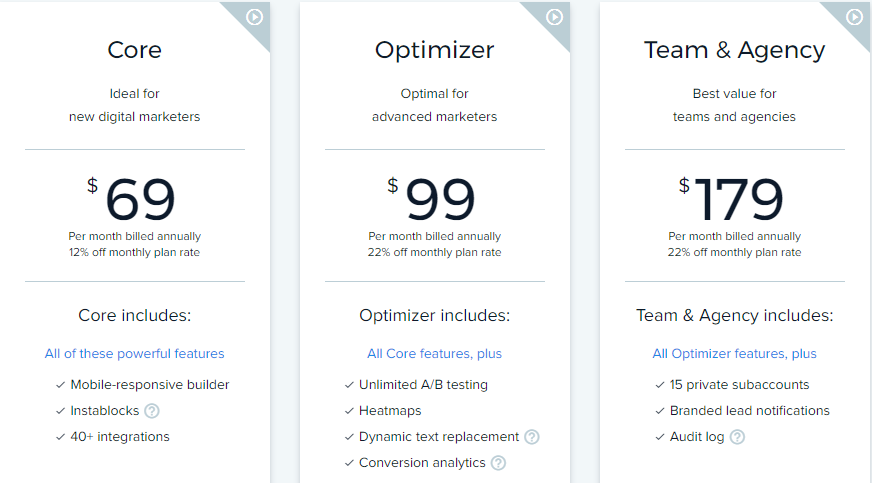Open 'All Core features, plus' link
The width and height of the screenshot is (872, 483).
[x=434, y=353]
